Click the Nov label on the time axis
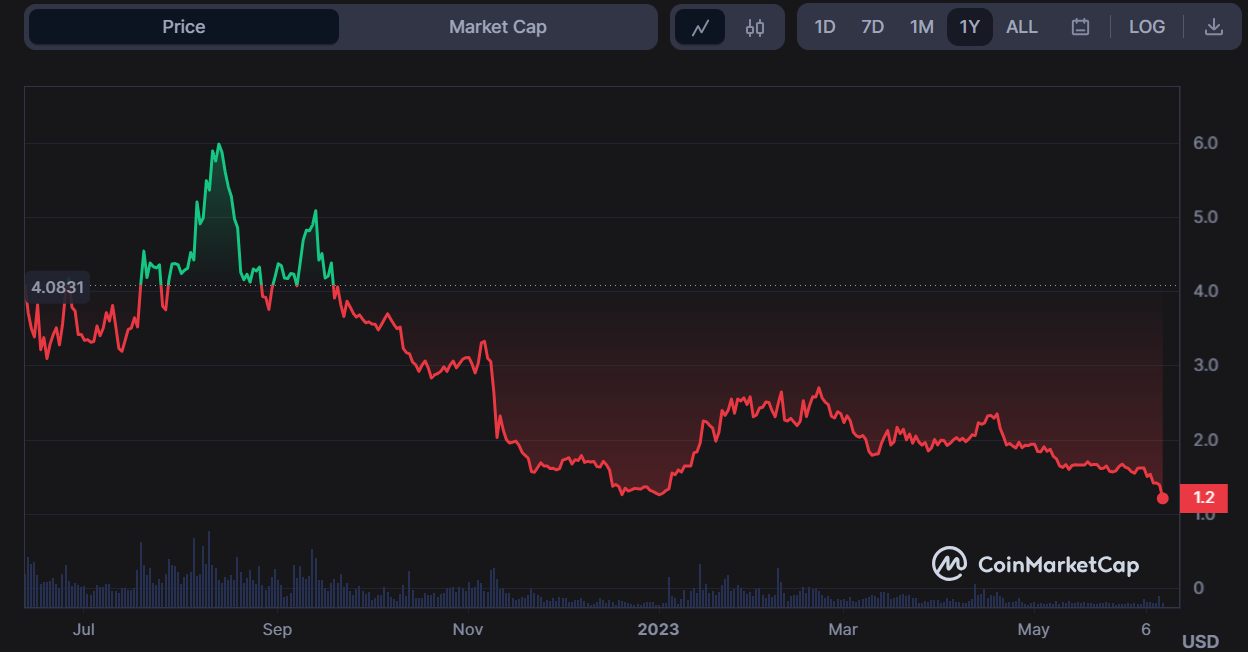This screenshot has width=1248, height=652. [468, 629]
